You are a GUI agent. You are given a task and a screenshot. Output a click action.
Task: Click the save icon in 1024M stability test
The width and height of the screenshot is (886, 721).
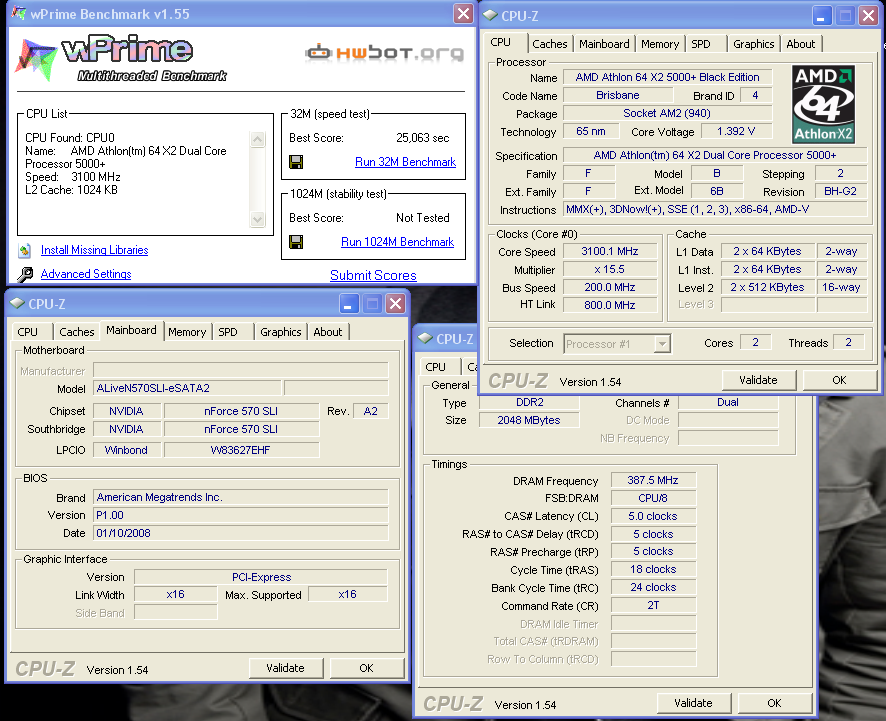(x=296, y=242)
